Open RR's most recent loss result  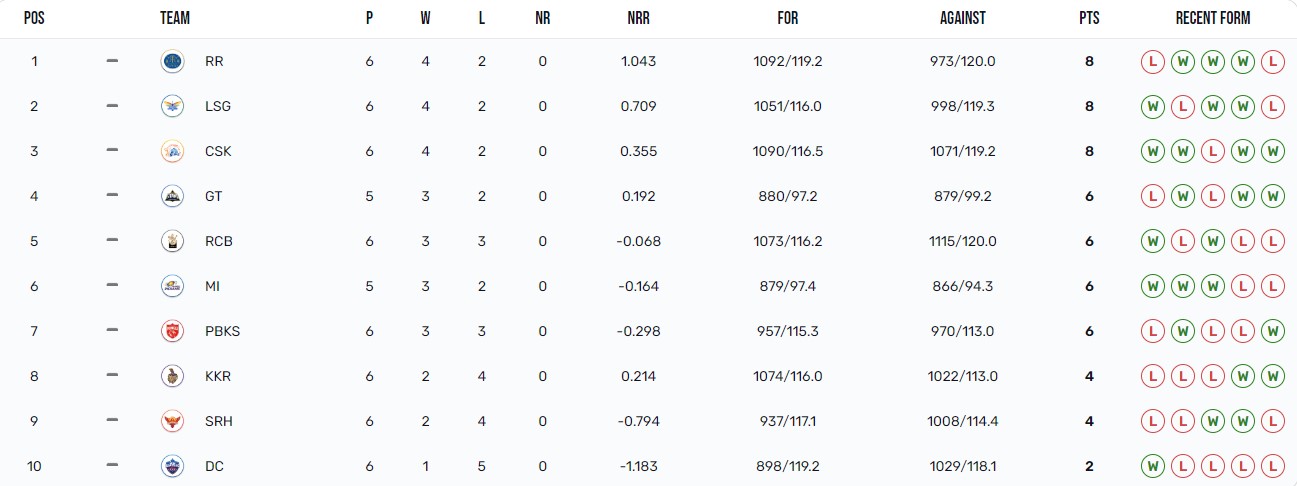[x=1273, y=61]
